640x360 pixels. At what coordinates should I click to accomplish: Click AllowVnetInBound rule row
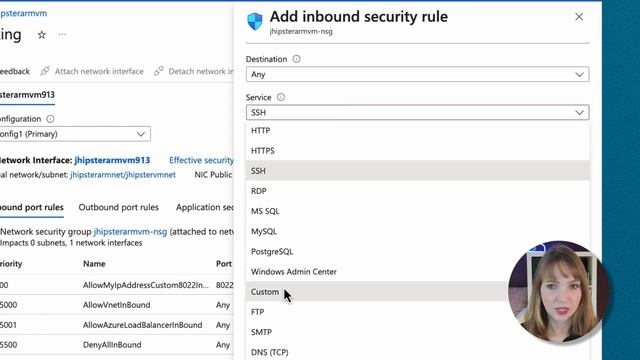[x=117, y=305]
